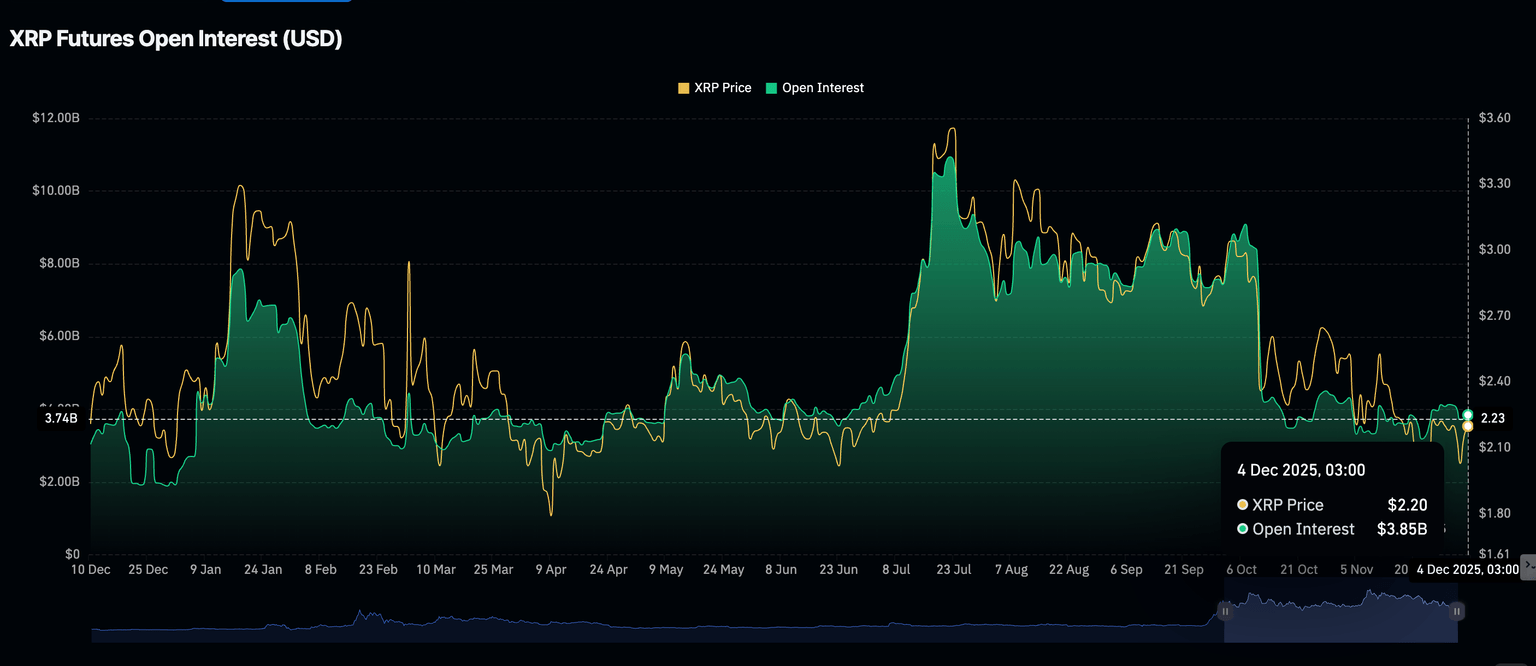Viewport: 1536px width, 666px height.
Task: Click the green dot in the tooltip
Action: pos(1242,529)
